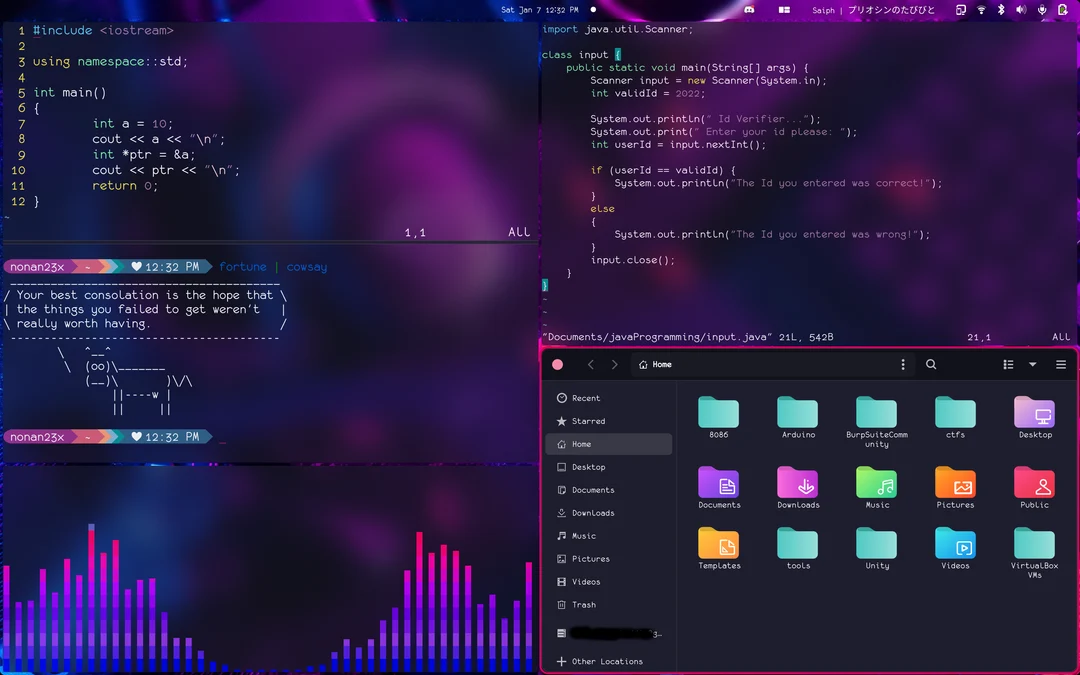Open the BurpSuiteCommunity folder
This screenshot has width=1080, height=675.
[x=876, y=412]
